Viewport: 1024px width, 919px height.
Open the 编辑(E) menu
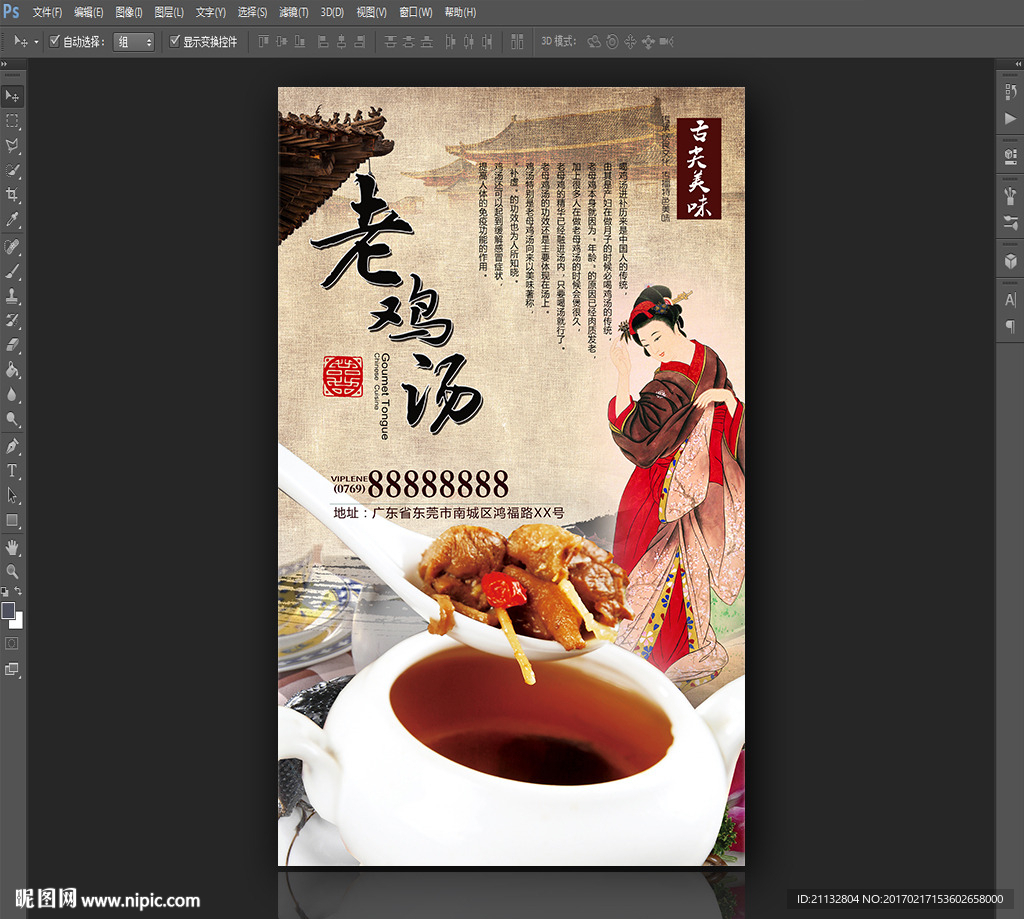[88, 12]
